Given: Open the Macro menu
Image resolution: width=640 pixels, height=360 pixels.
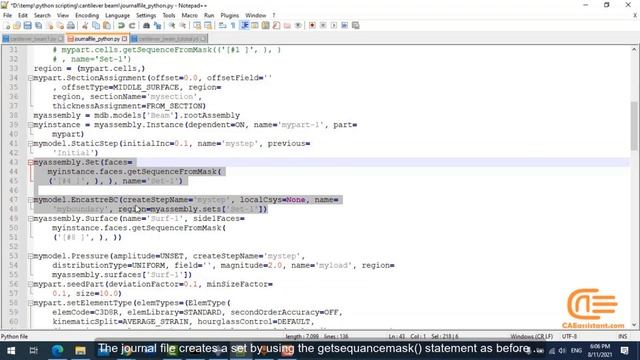Looking at the screenshot, I should pyautogui.click(x=189, y=16).
